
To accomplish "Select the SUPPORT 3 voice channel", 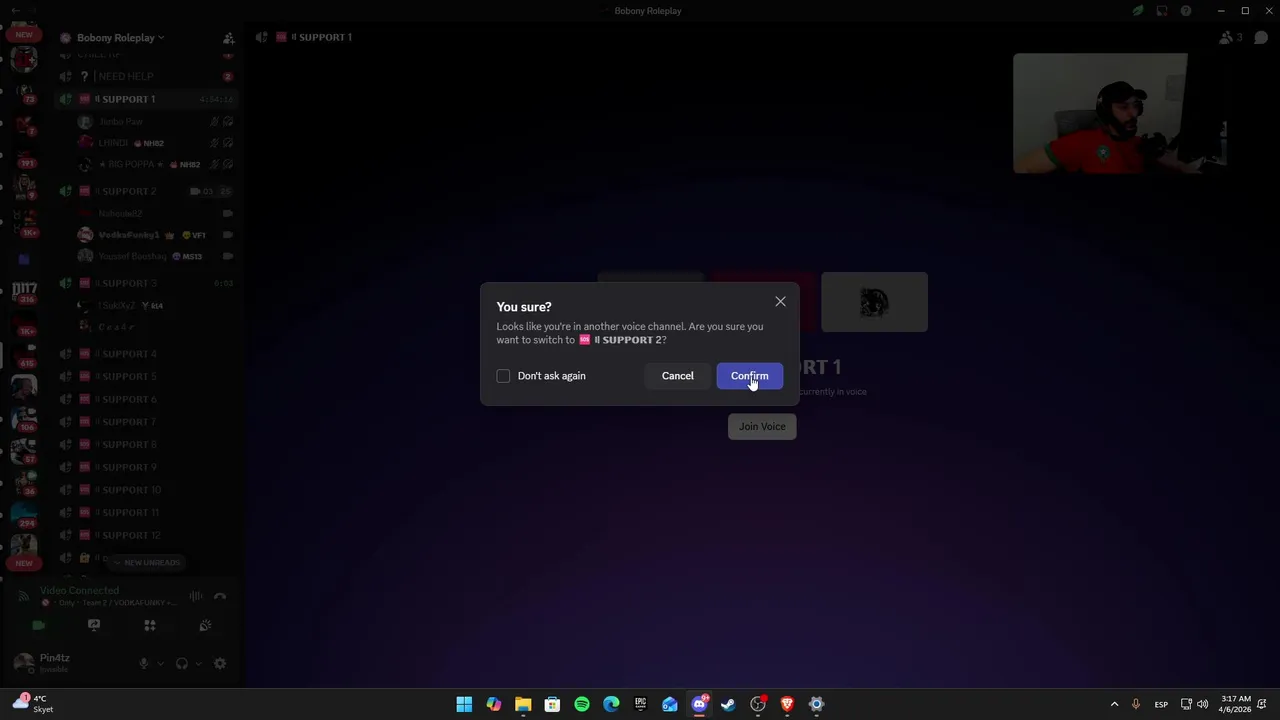I will click(146, 283).
